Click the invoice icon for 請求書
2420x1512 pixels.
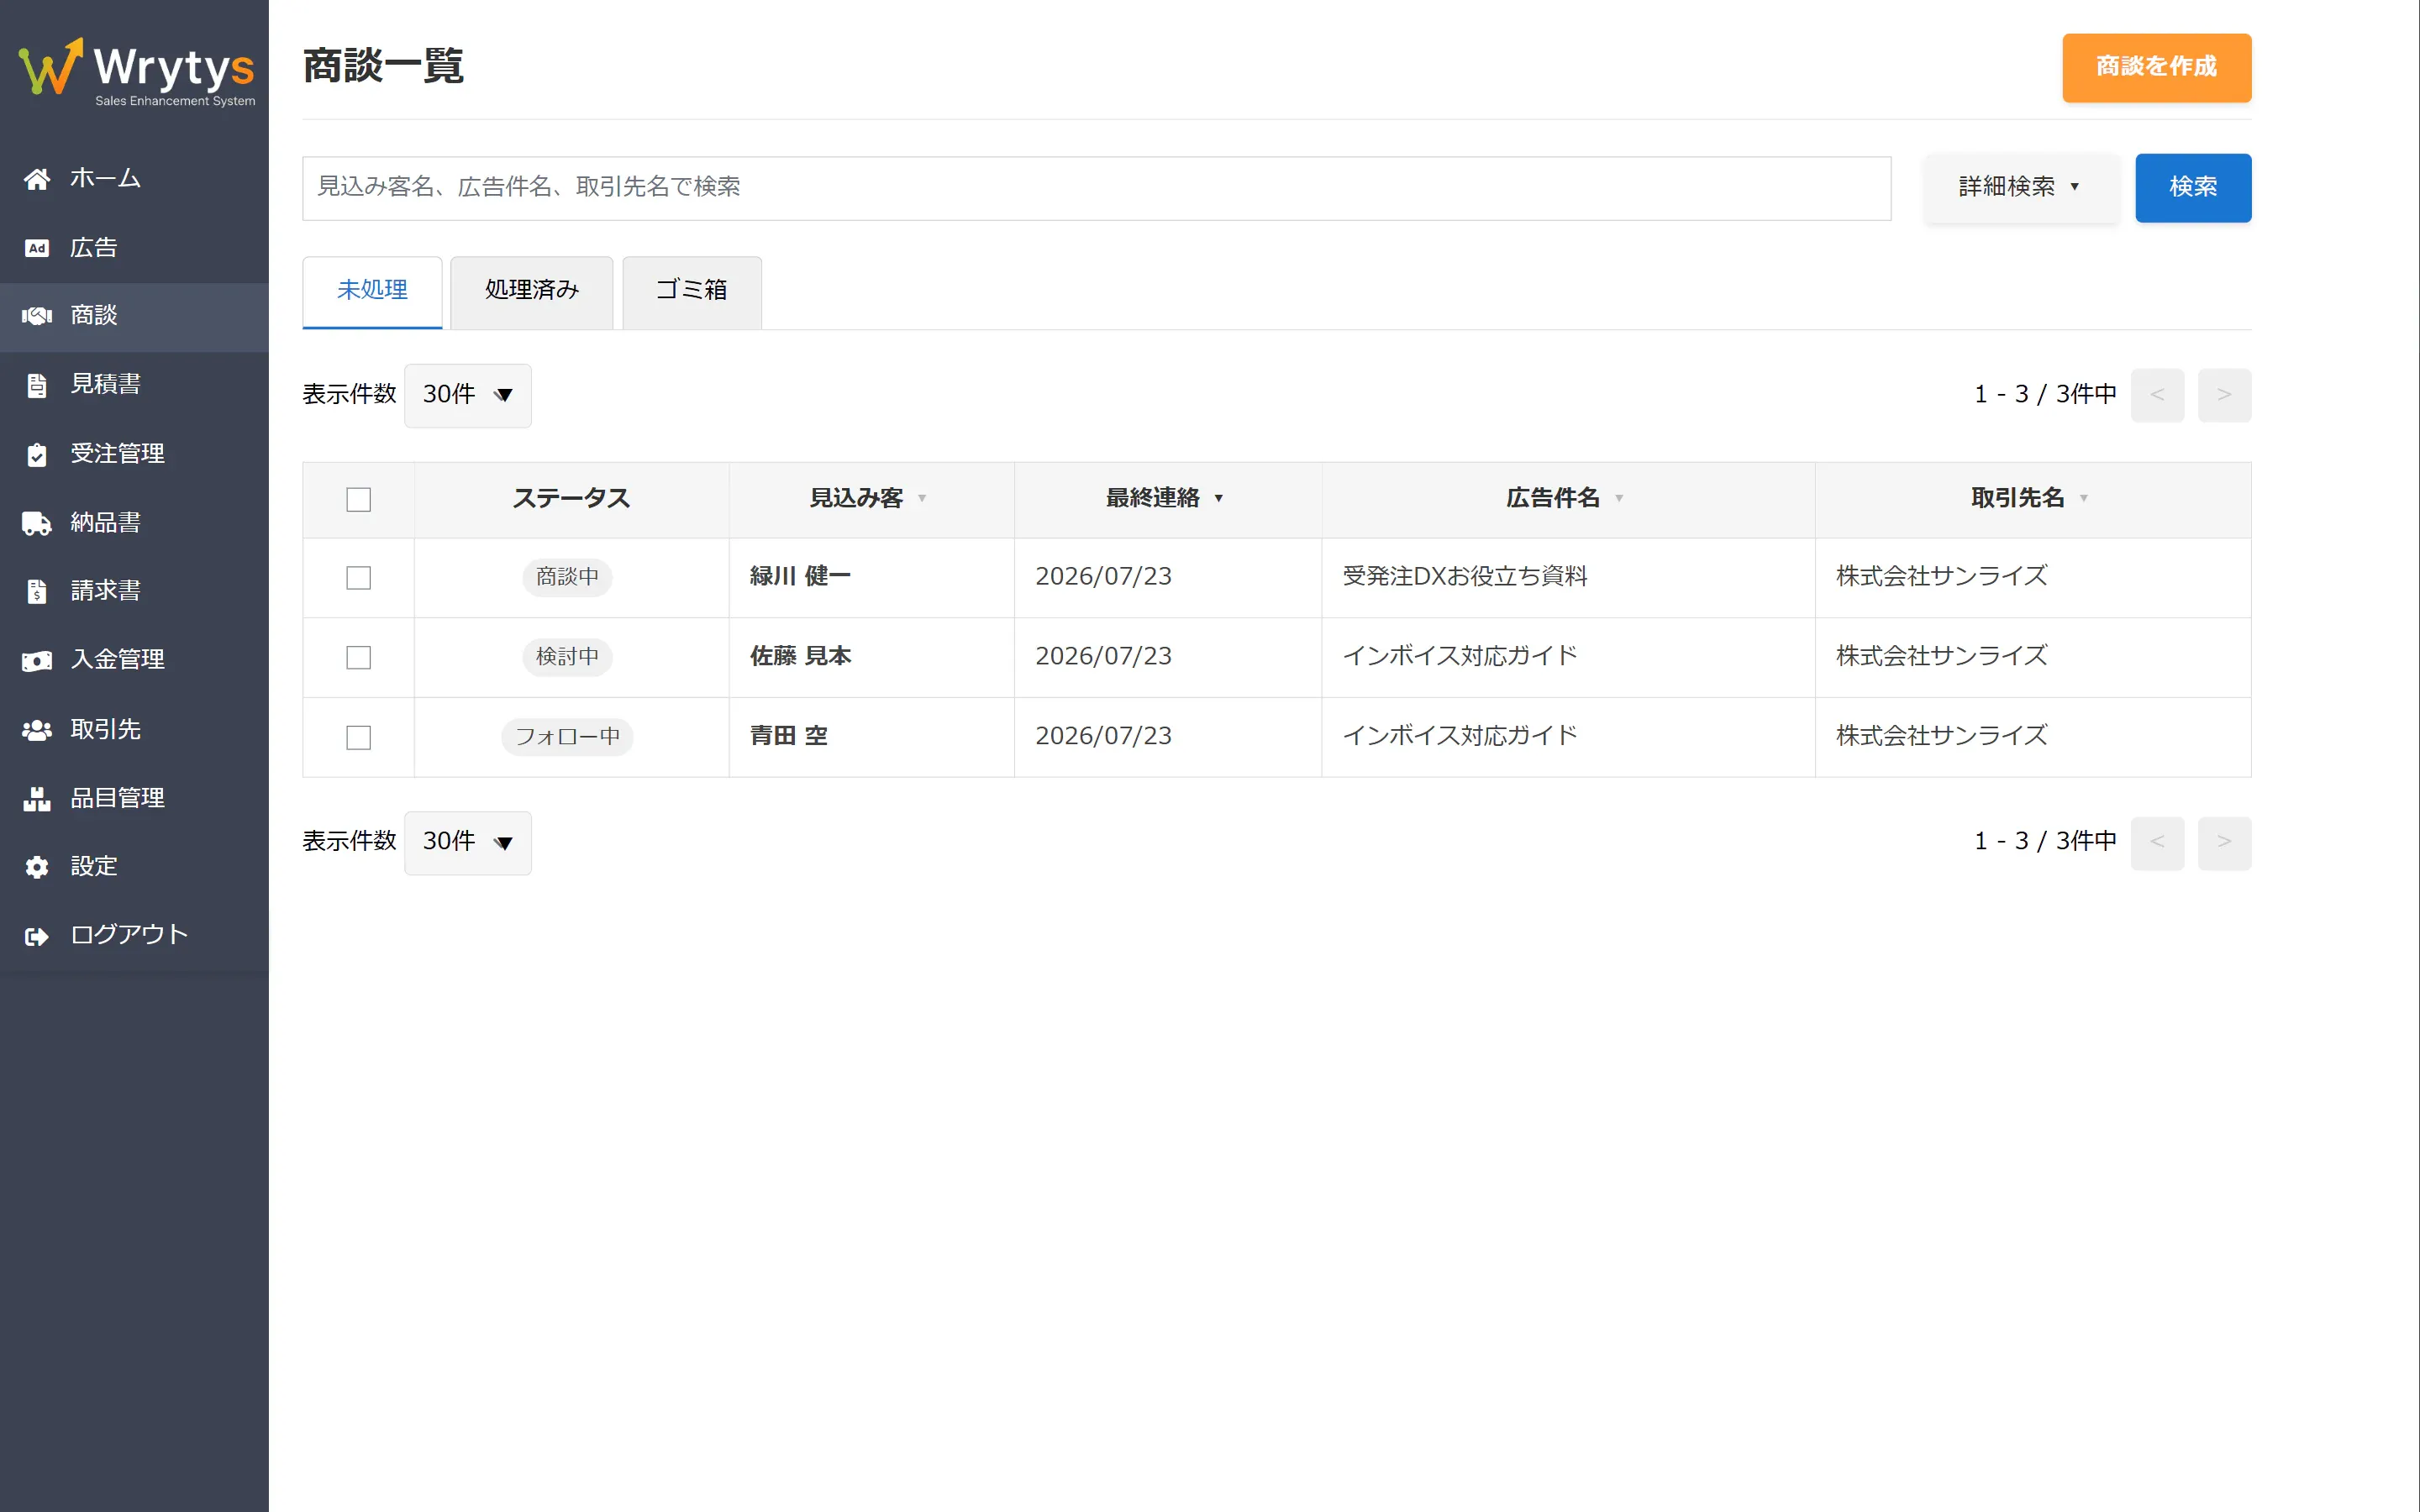[x=37, y=592]
